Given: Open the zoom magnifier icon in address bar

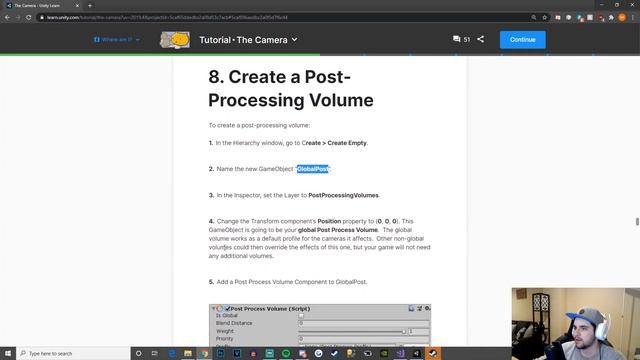Looking at the screenshot, I should (x=533, y=18).
